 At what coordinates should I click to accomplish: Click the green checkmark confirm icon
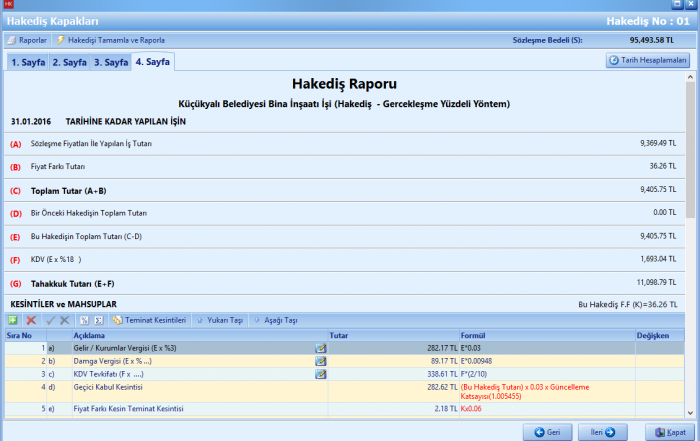[50, 320]
